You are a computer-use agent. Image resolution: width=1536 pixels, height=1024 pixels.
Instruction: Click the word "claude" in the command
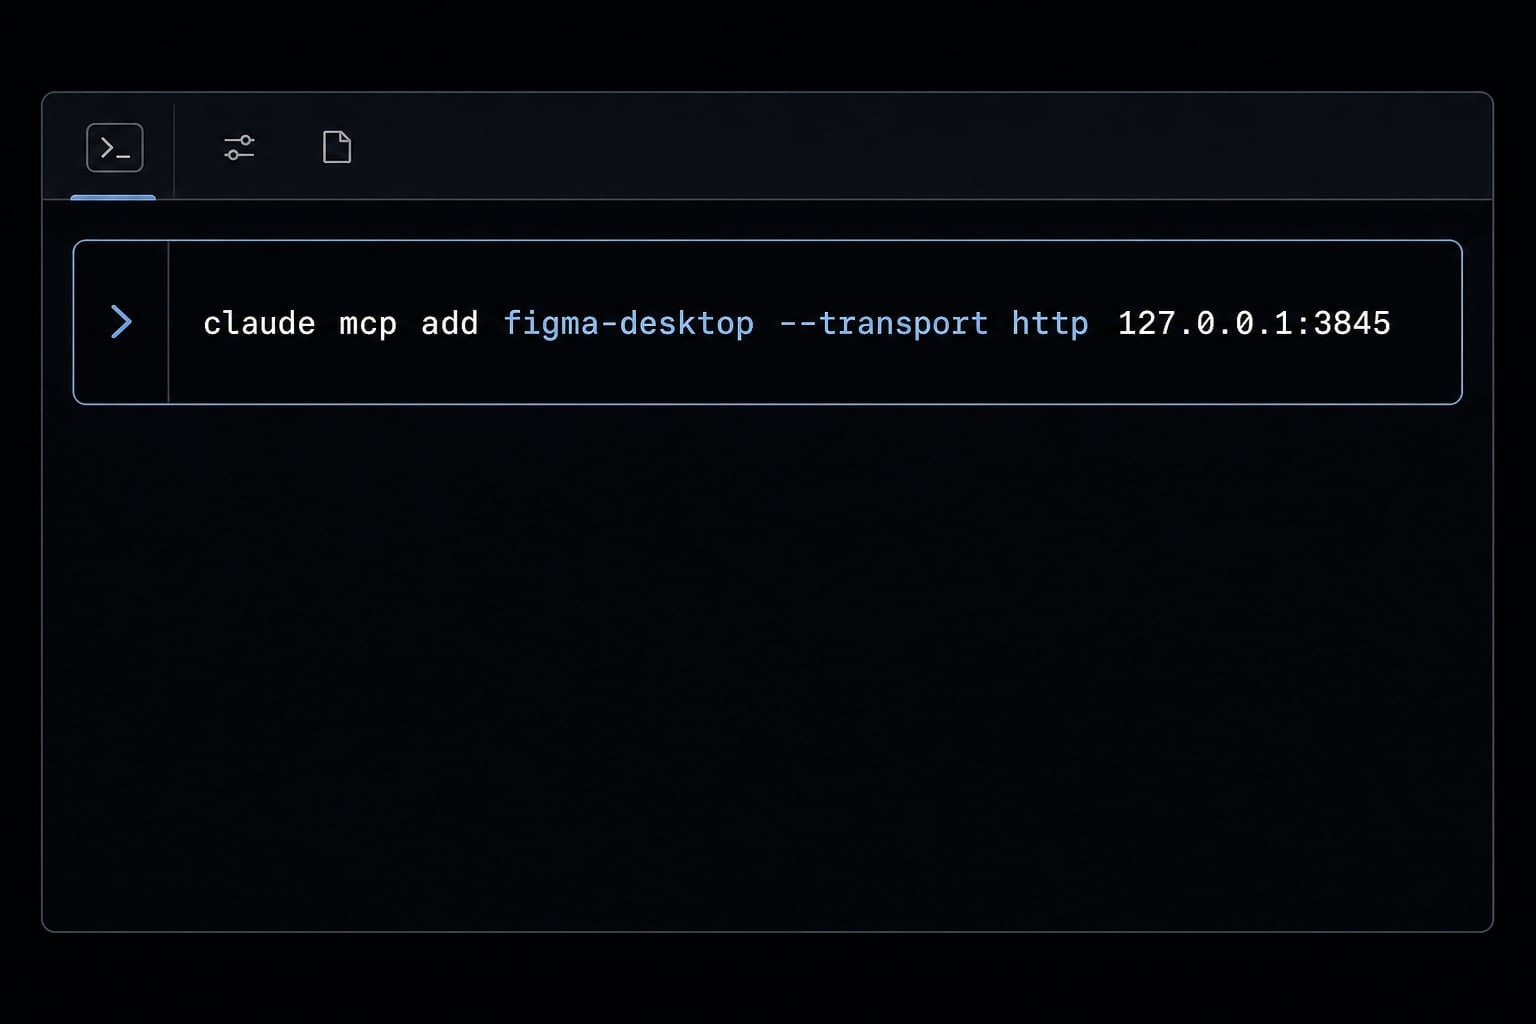click(x=259, y=323)
